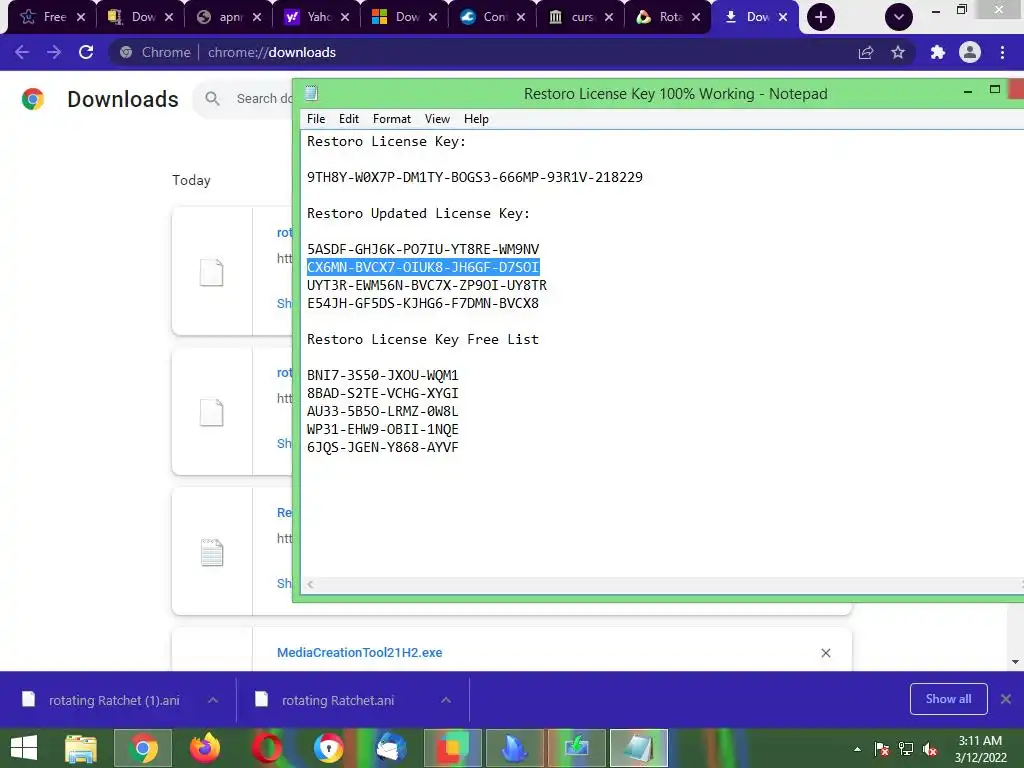Open MediaCreationTool21H2.exe download link

tap(359, 652)
